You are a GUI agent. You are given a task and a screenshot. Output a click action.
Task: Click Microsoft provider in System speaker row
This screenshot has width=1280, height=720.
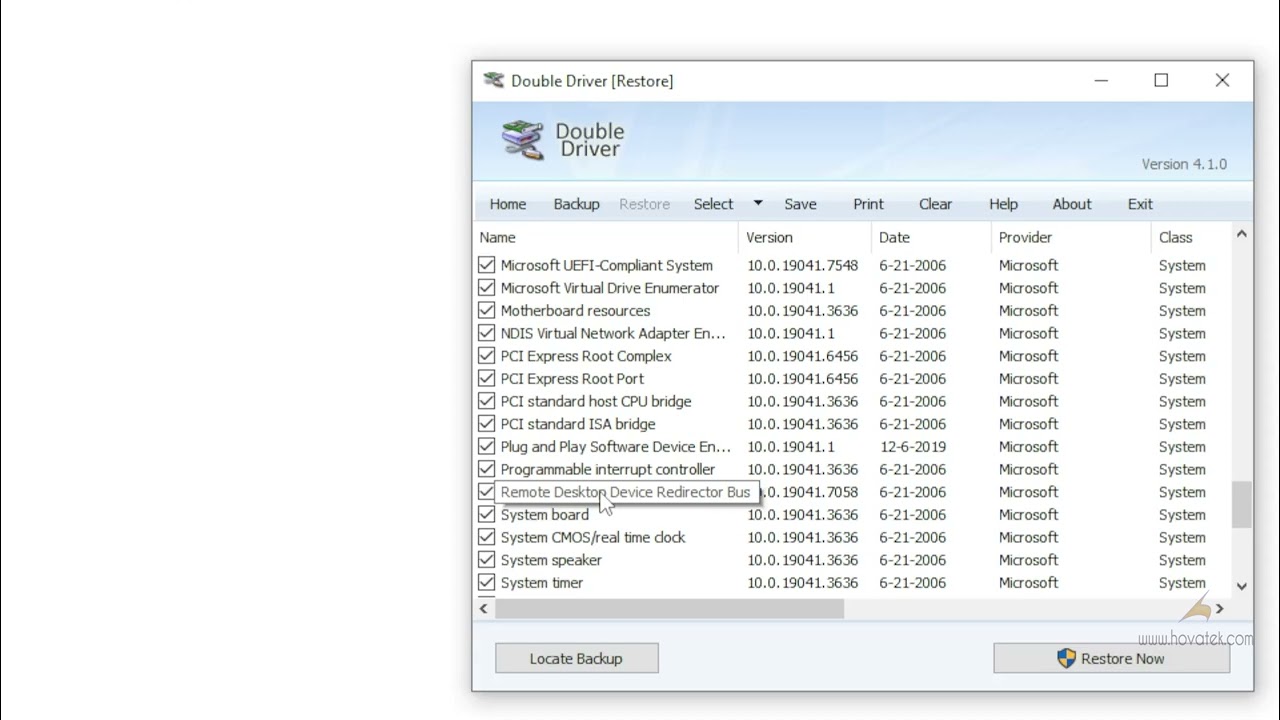[x=1028, y=560]
